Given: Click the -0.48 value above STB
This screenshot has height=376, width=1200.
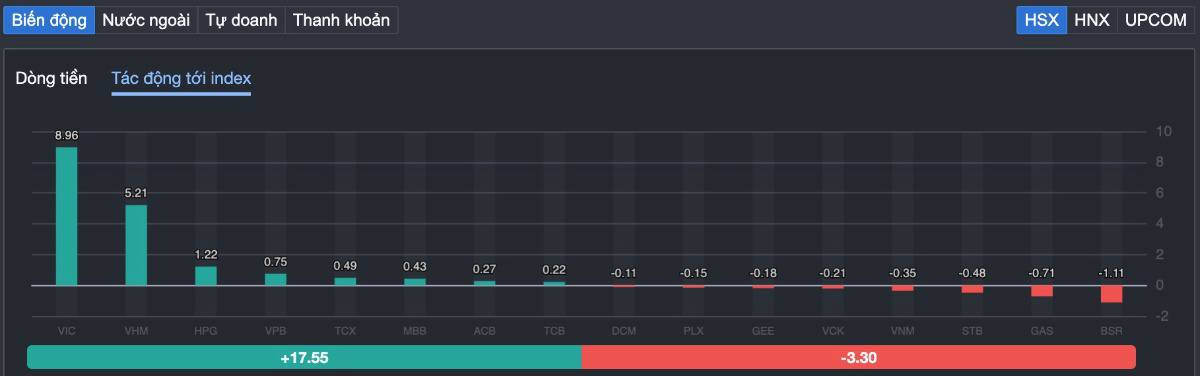Looking at the screenshot, I should (x=972, y=273).
